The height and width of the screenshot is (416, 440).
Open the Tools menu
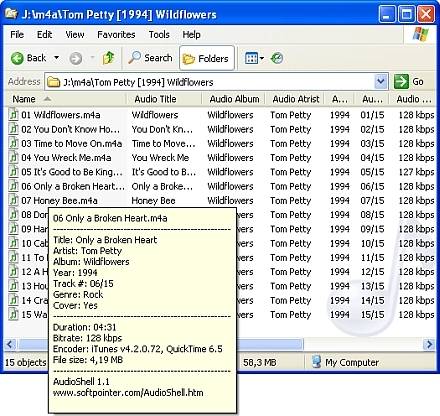[x=159, y=34]
